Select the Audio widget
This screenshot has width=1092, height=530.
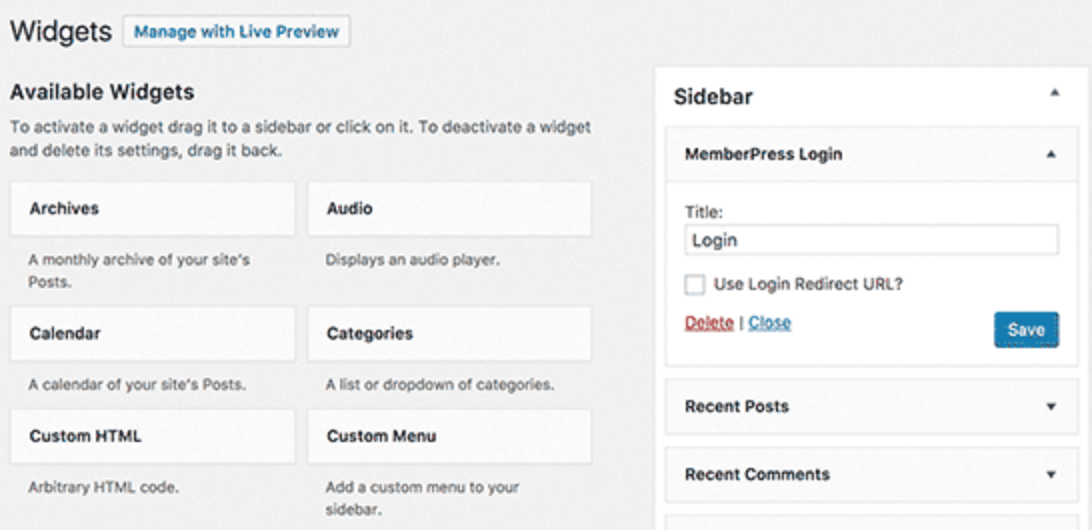coord(449,209)
